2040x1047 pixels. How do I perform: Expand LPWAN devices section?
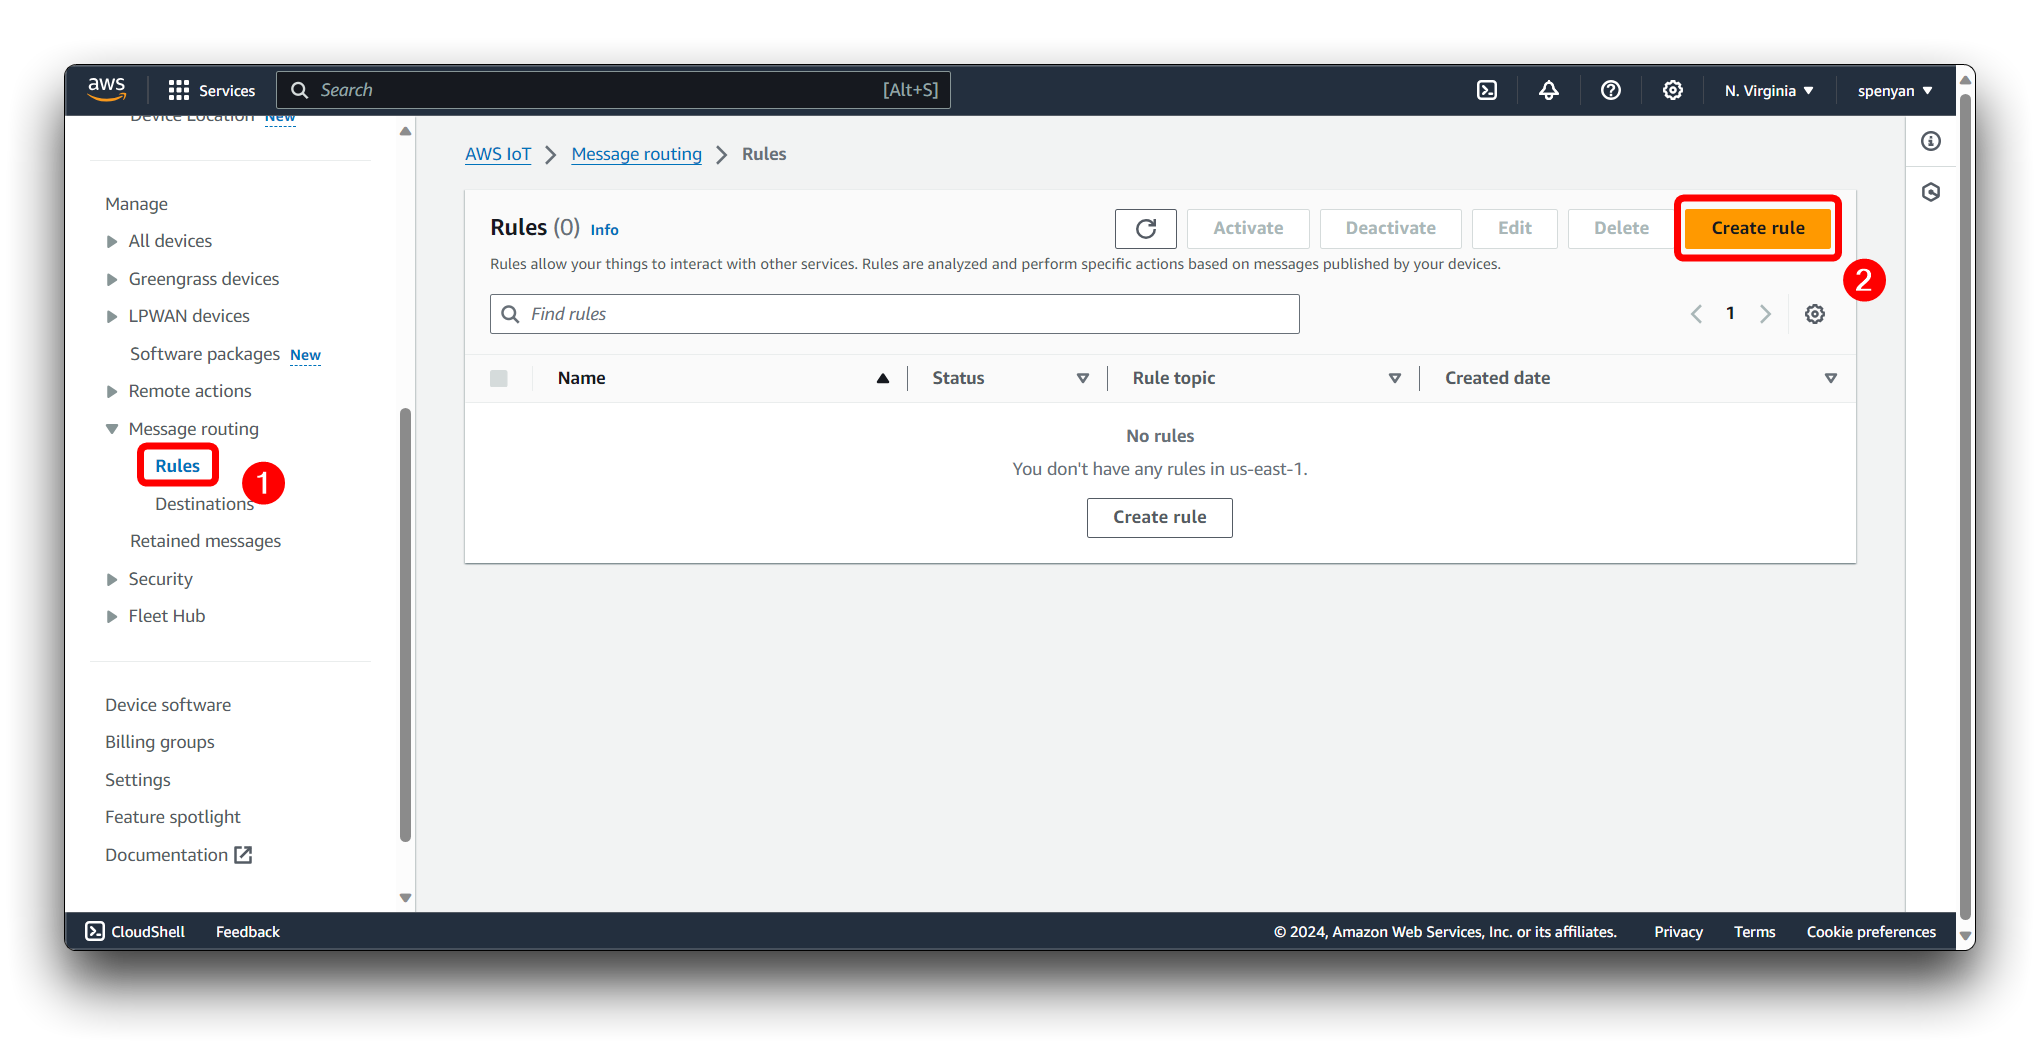tap(112, 316)
